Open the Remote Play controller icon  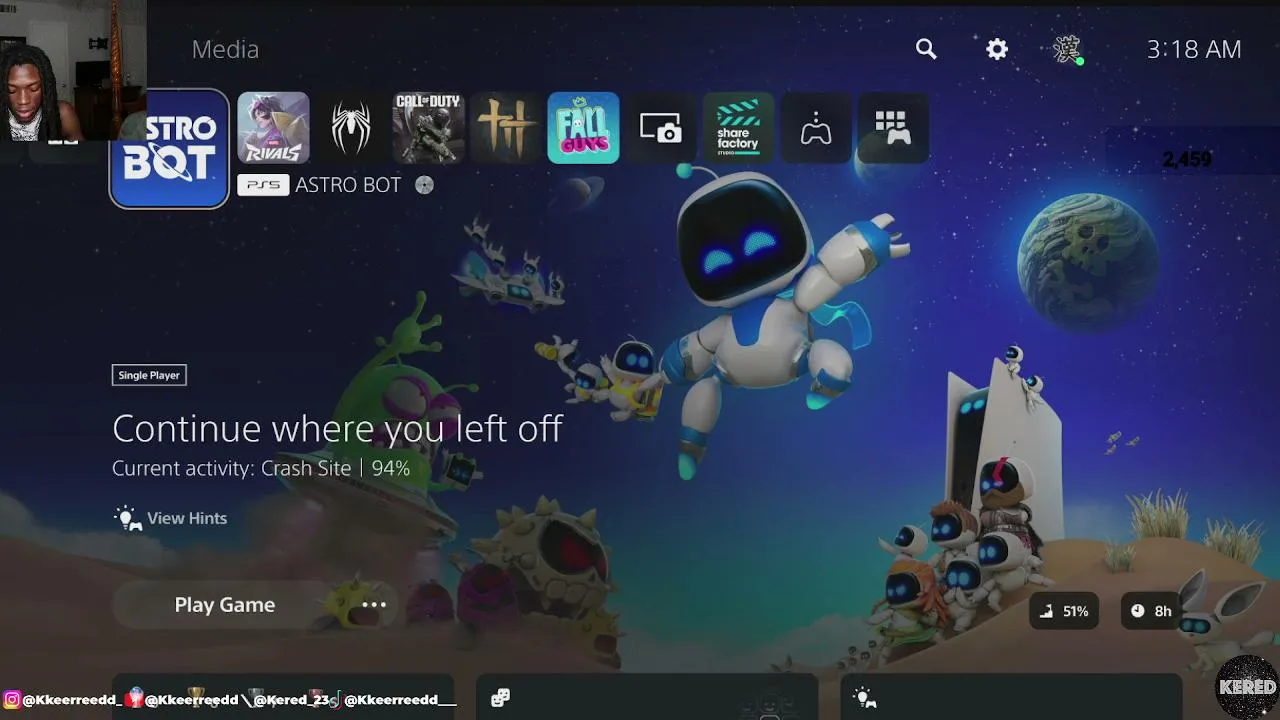click(x=816, y=128)
